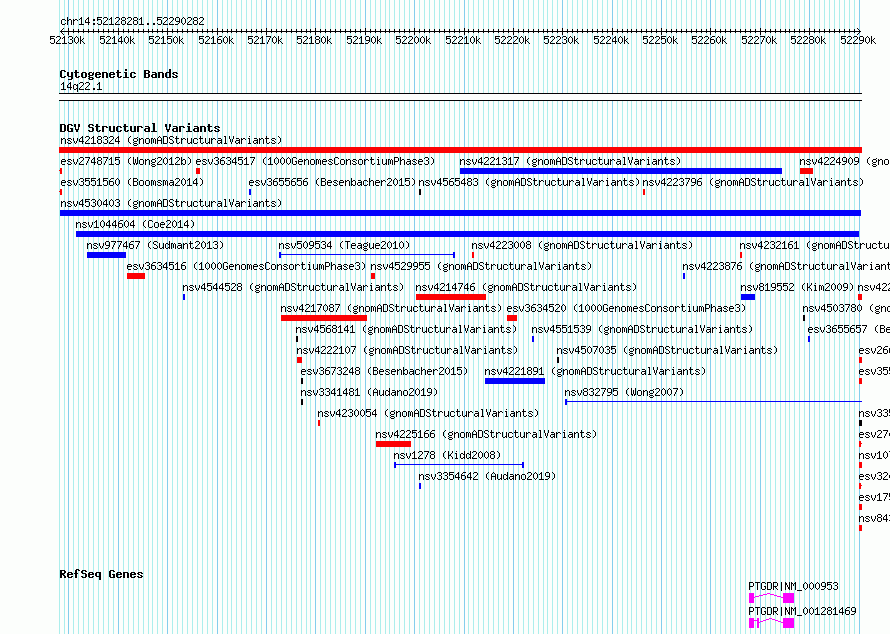Click the esv3634520 red bar
The image size is (890, 634).
[x=511, y=318]
